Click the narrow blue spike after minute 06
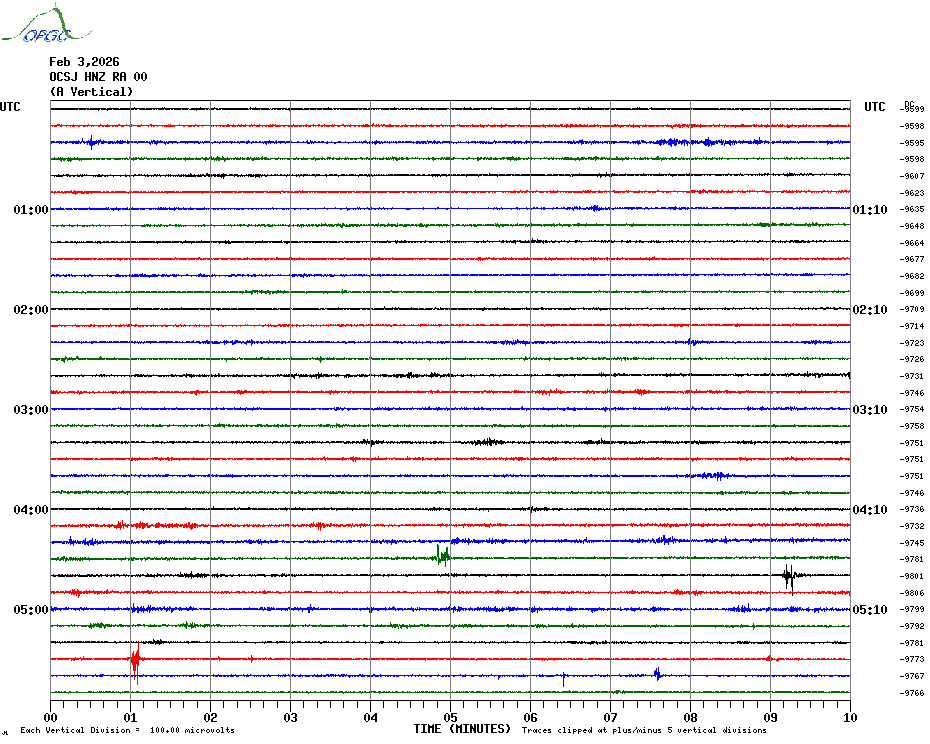The image size is (930, 744). pos(563,679)
